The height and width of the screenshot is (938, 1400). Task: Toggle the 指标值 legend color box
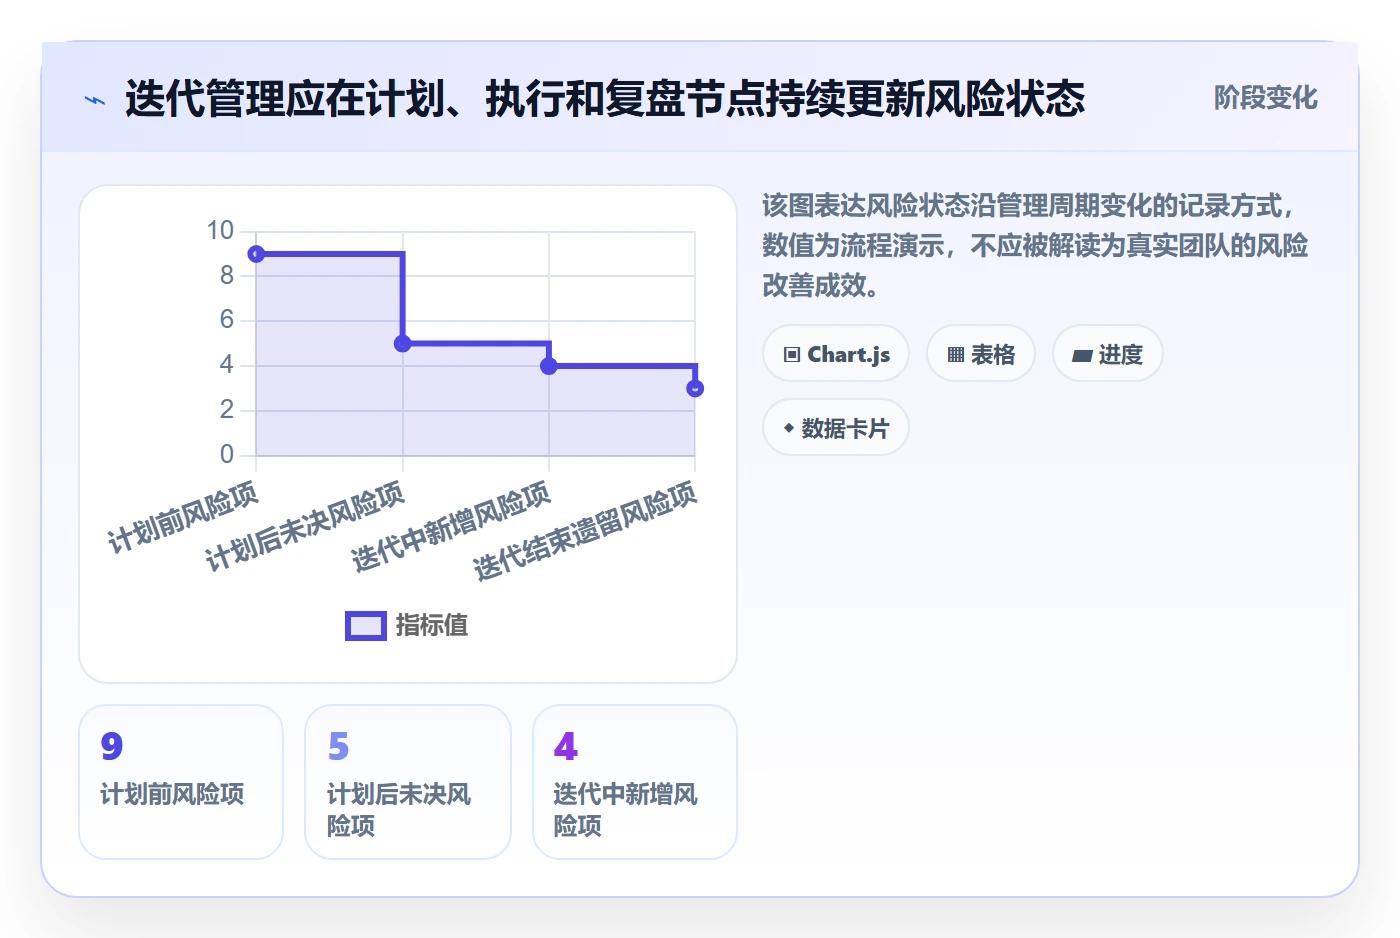point(366,626)
